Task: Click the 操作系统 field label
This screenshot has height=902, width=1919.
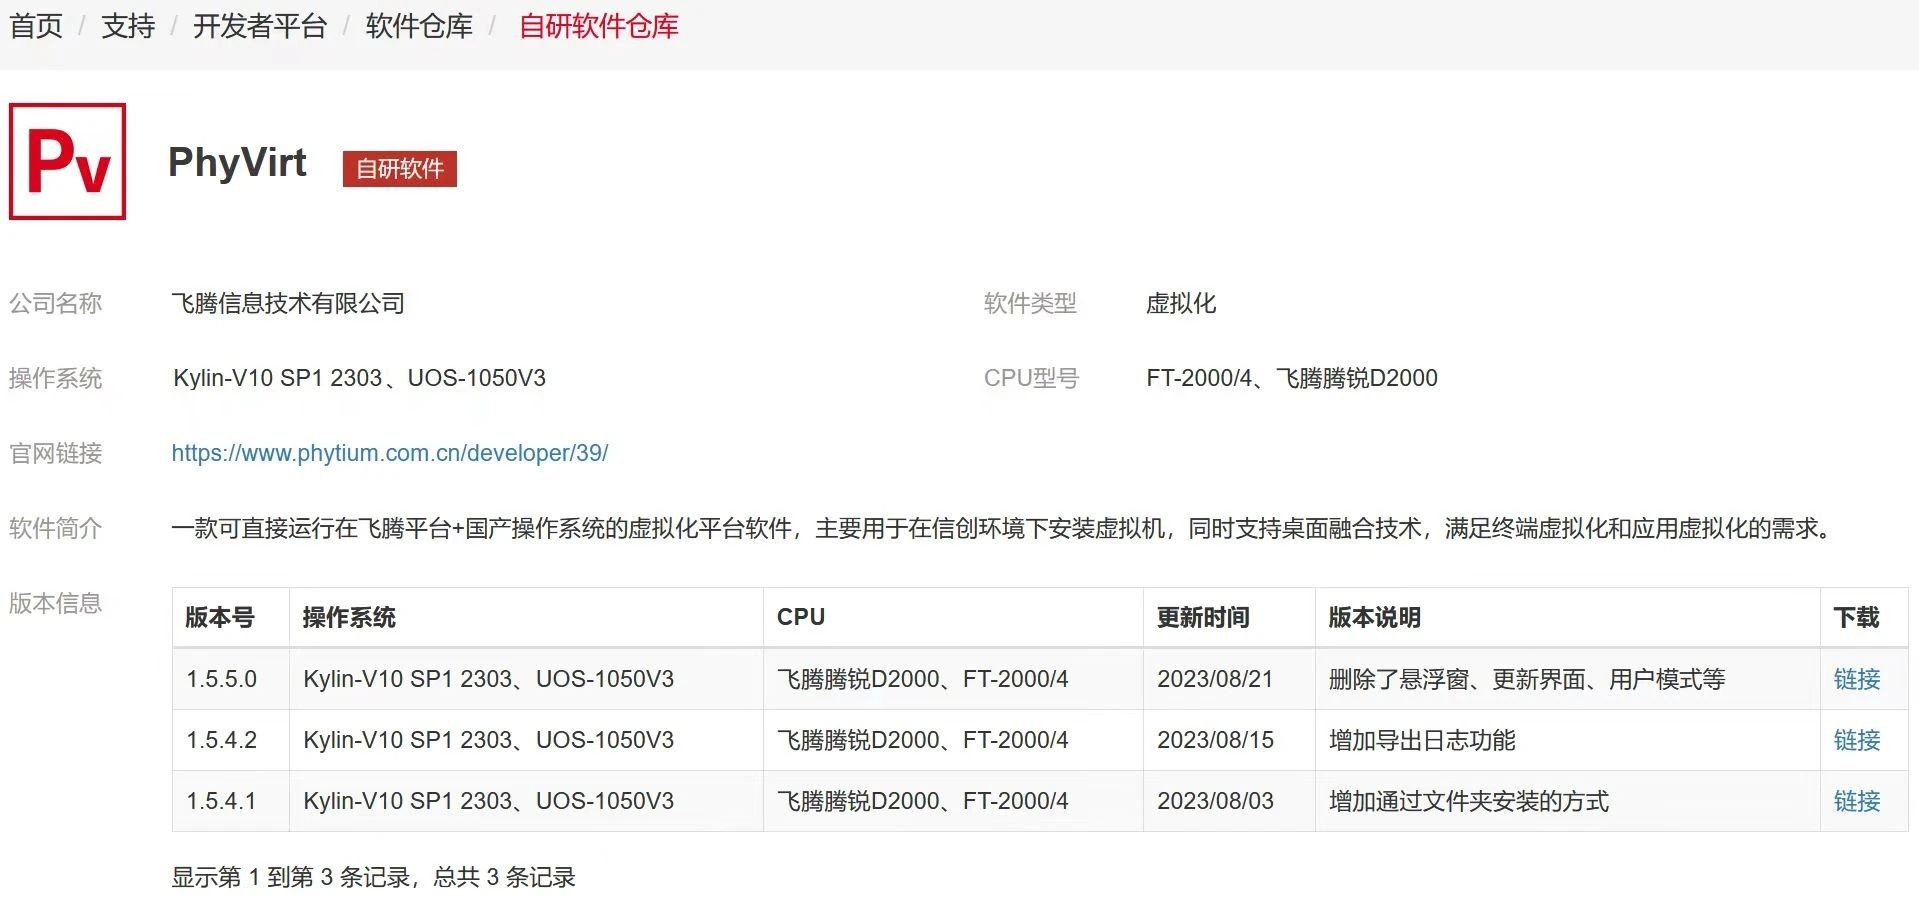Action: point(55,378)
